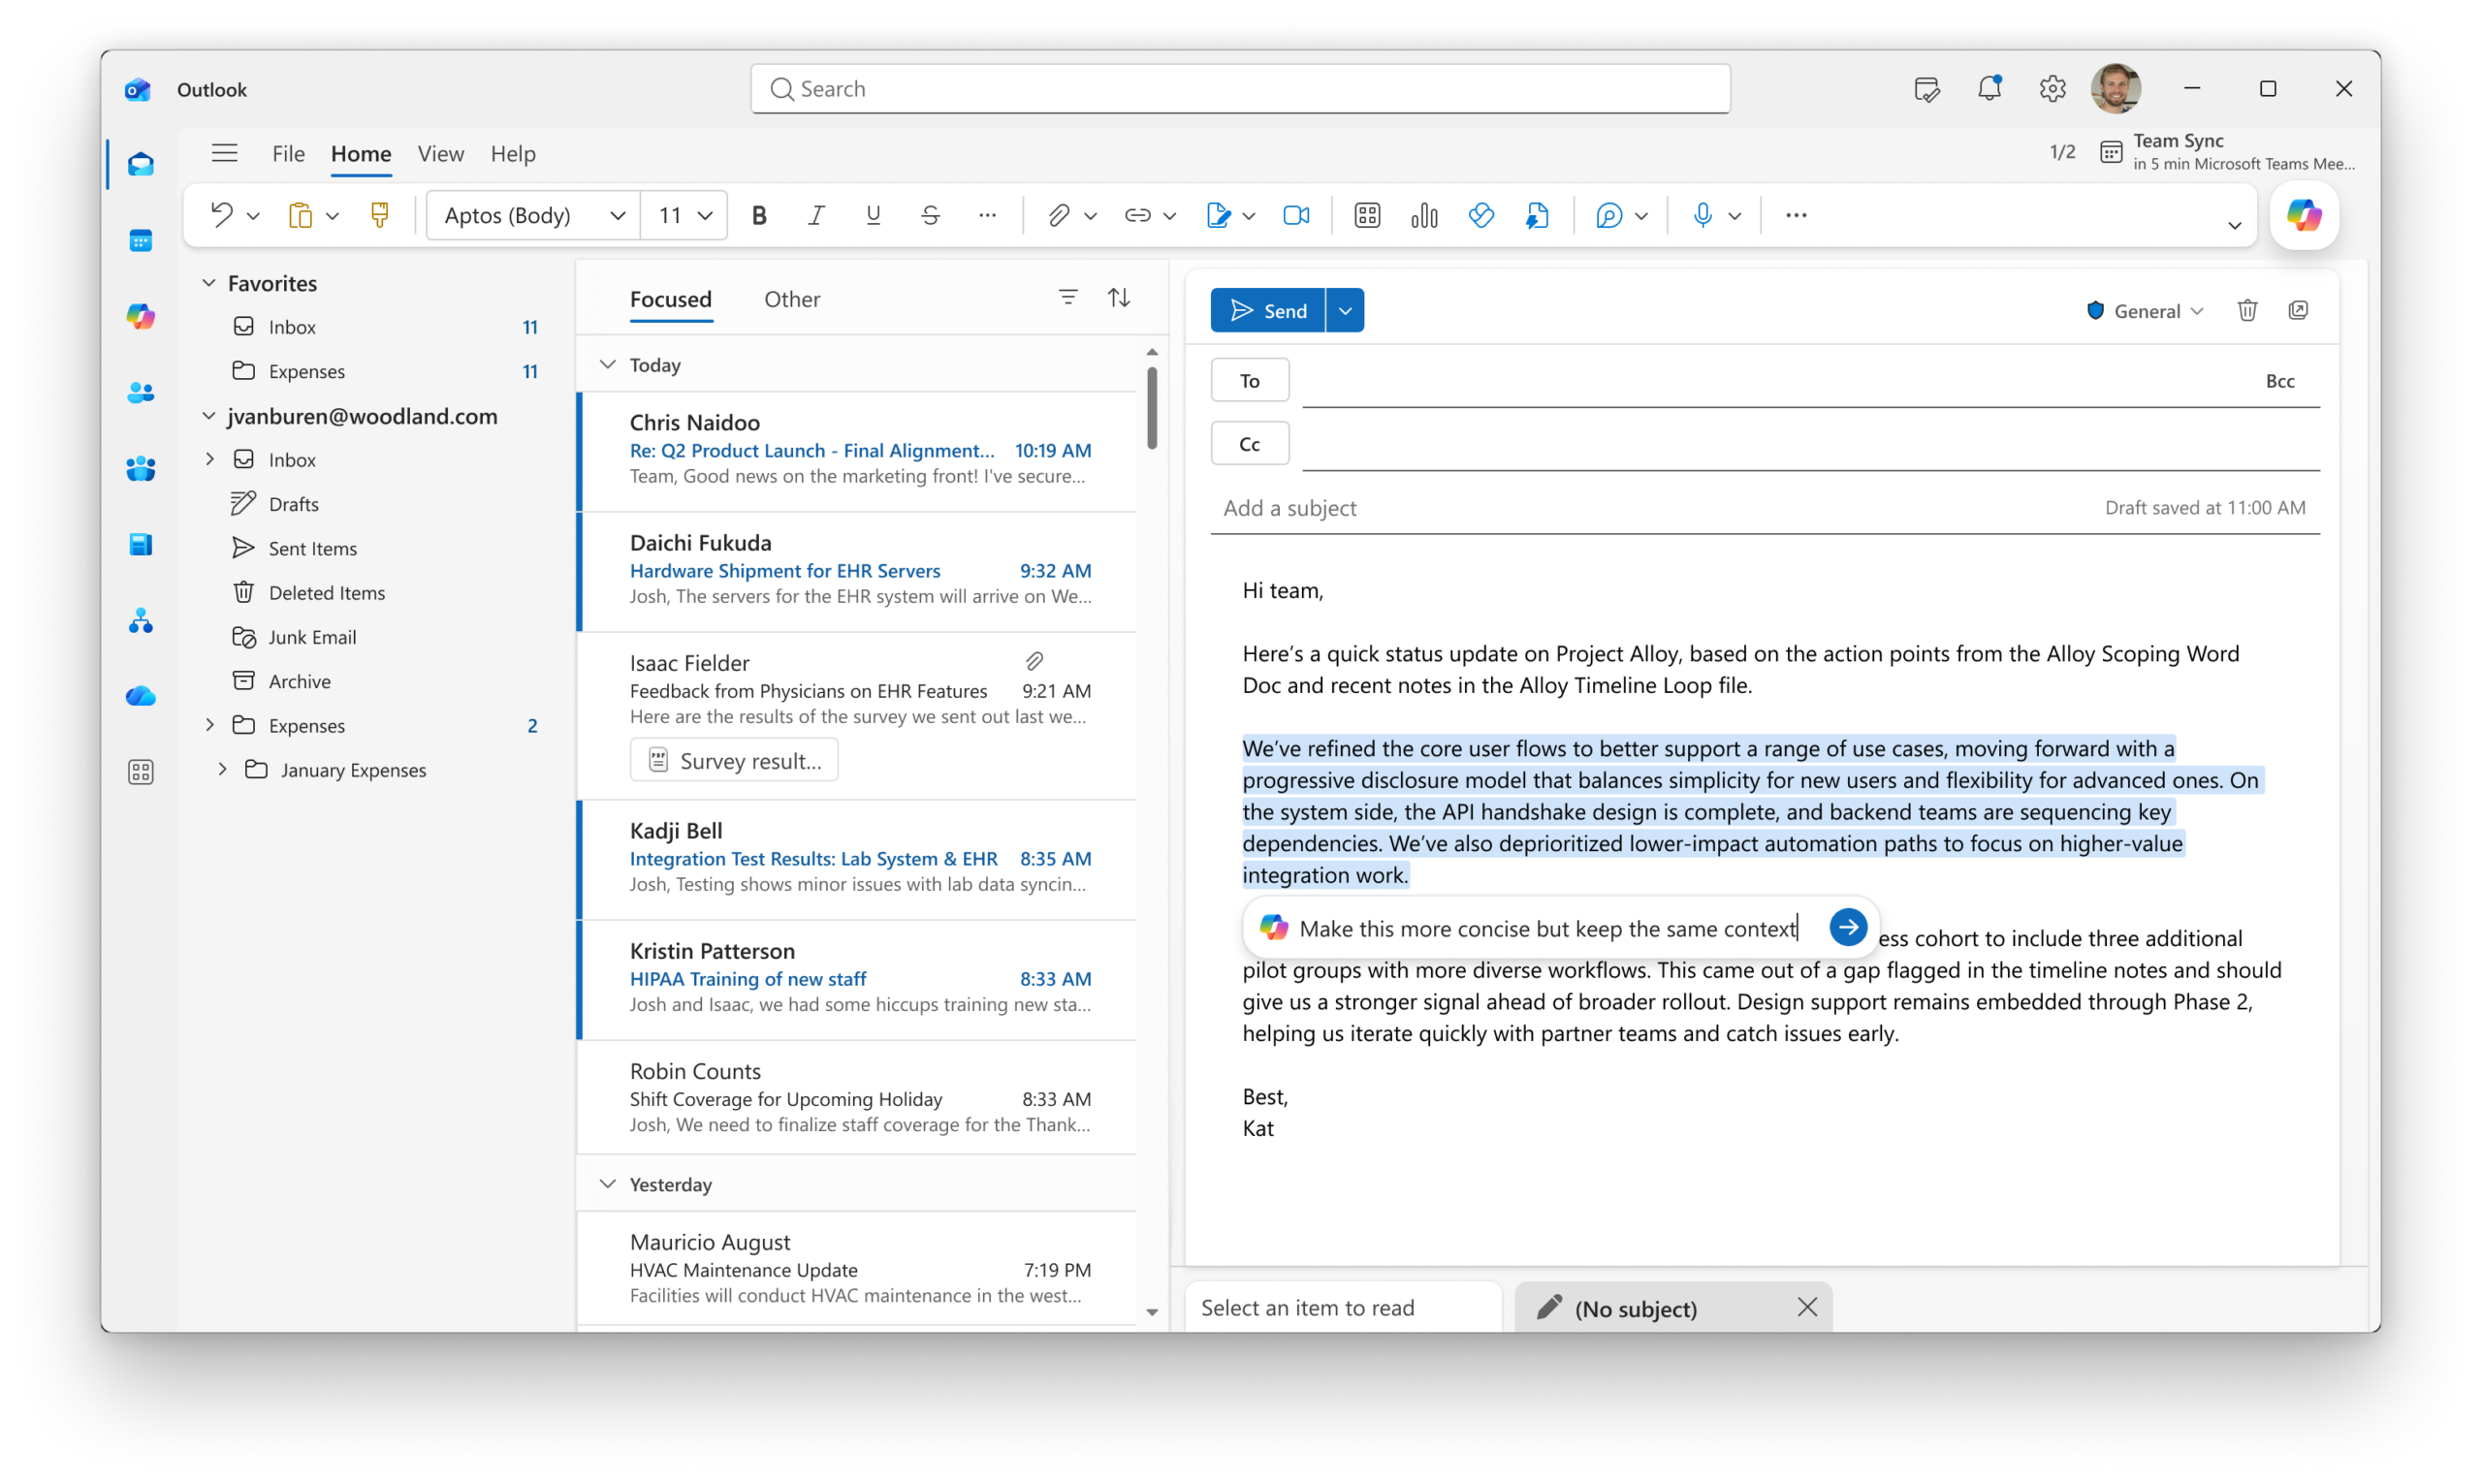This screenshot has width=2482, height=1484.
Task: Toggle the navigation pane hamburger button
Action: (224, 153)
